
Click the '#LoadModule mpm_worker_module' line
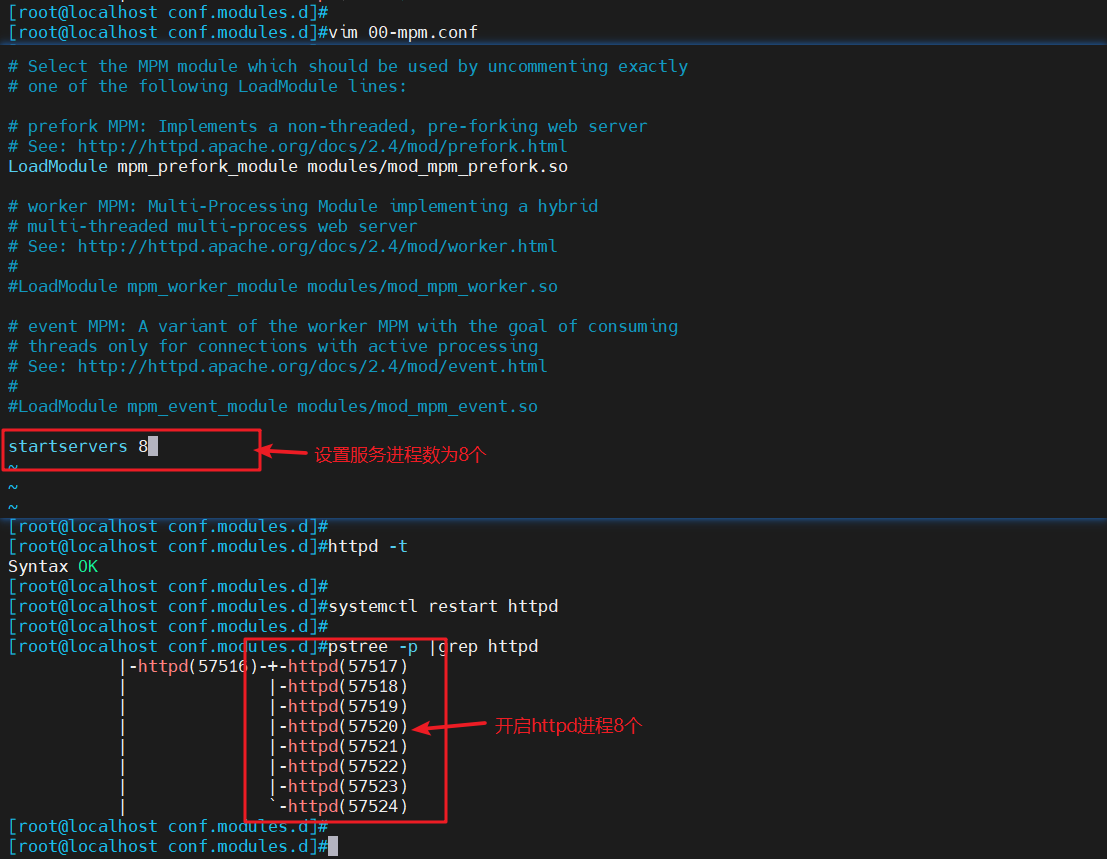pyautogui.click(x=282, y=287)
